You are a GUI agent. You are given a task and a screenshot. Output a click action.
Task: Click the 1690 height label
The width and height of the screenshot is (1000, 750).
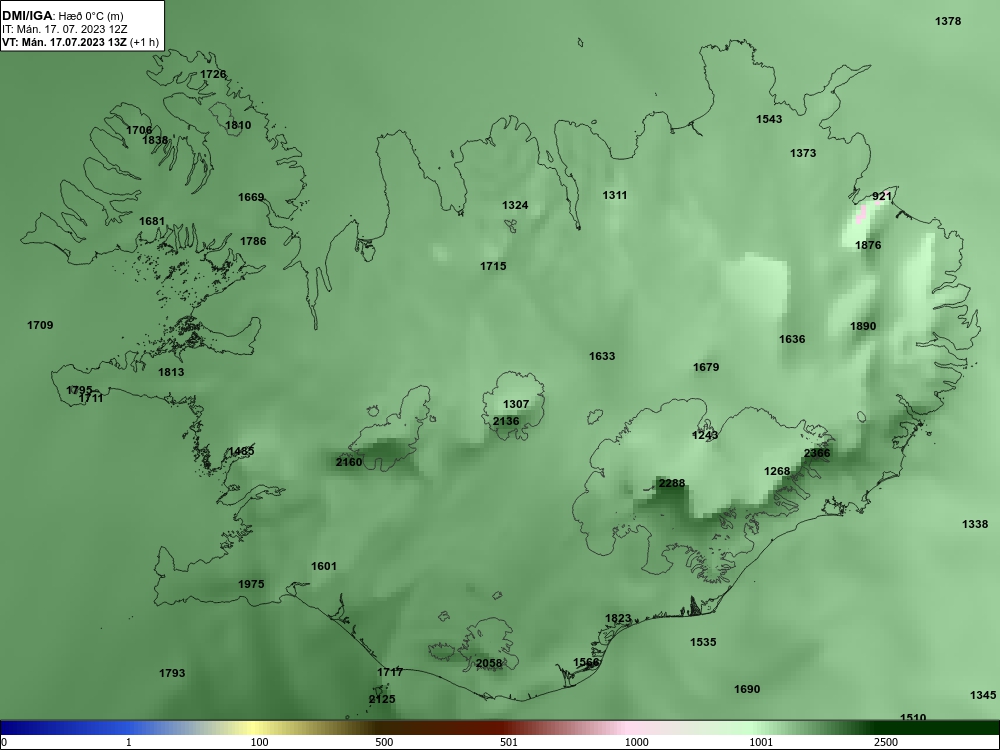(x=747, y=689)
